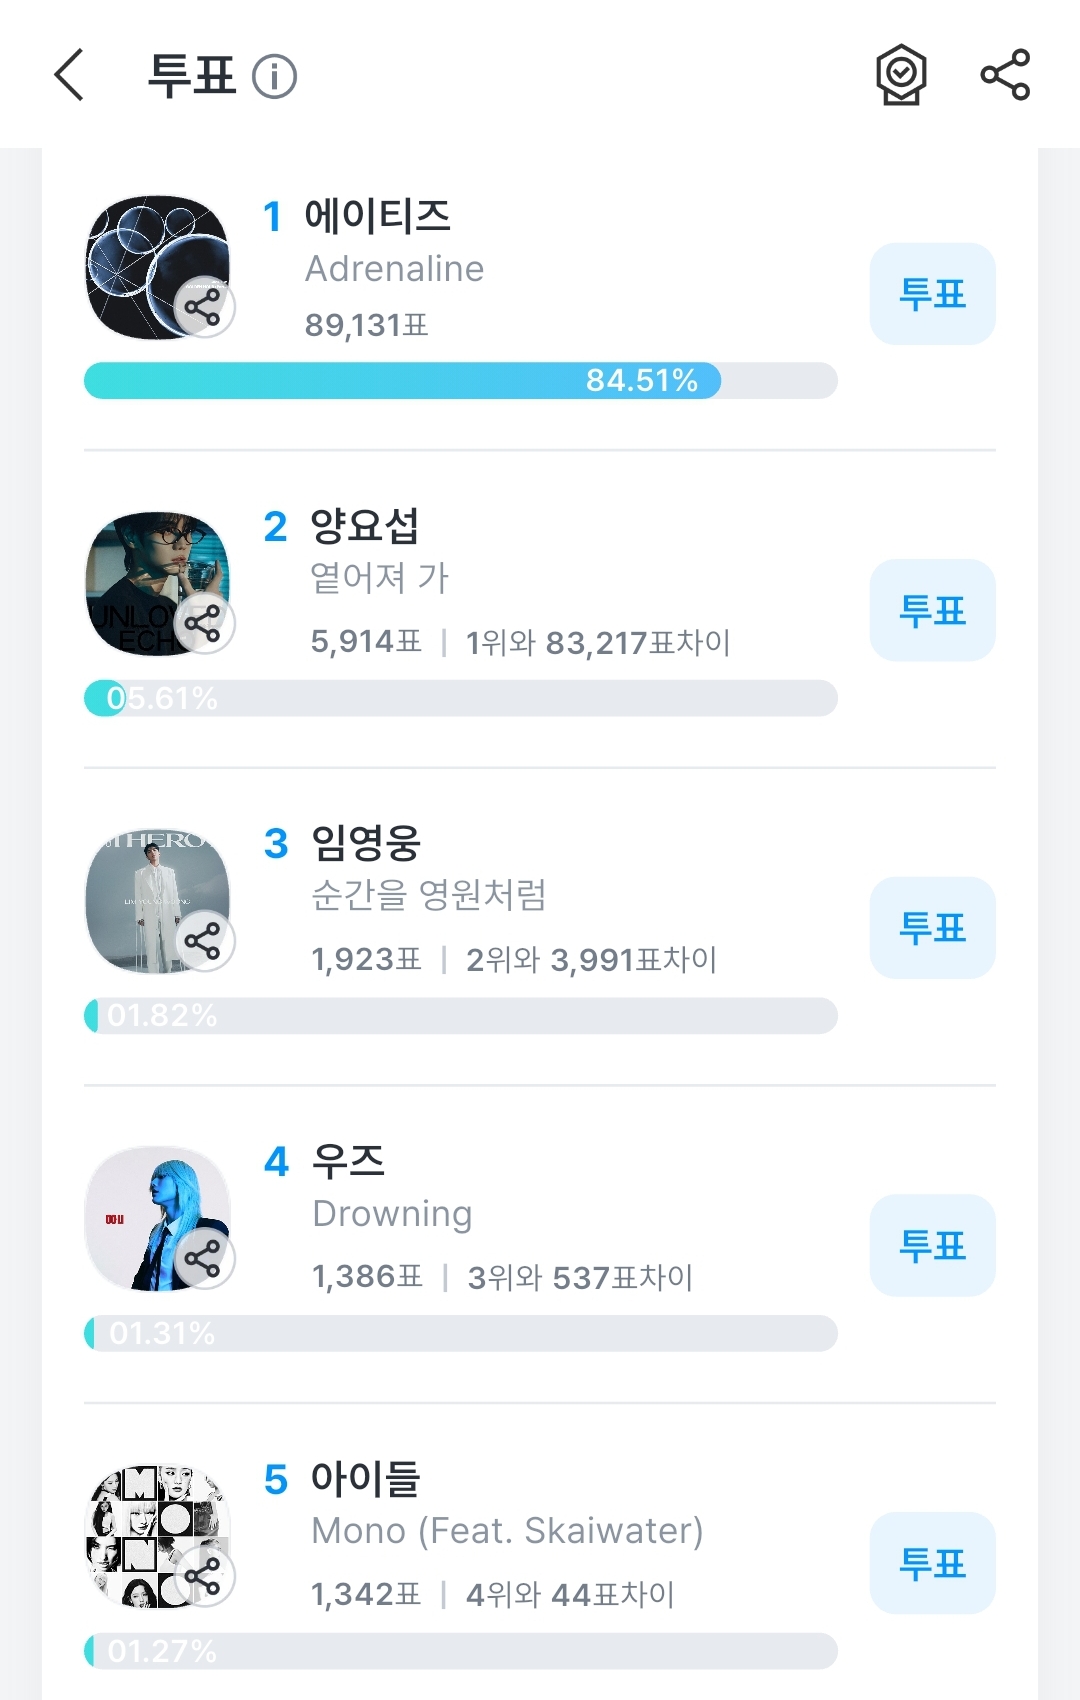1080x1700 pixels.
Task: Click the 05.61% progress bar
Action: click(460, 698)
